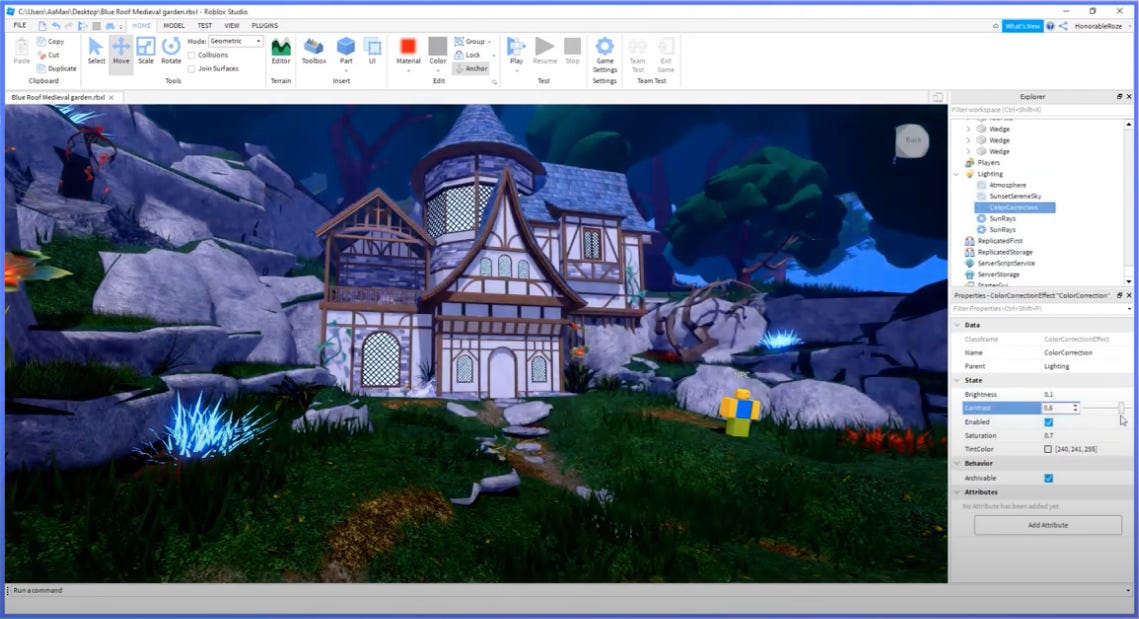Collapse the Attributes properties section
The image size is (1139, 619).
[957, 493]
